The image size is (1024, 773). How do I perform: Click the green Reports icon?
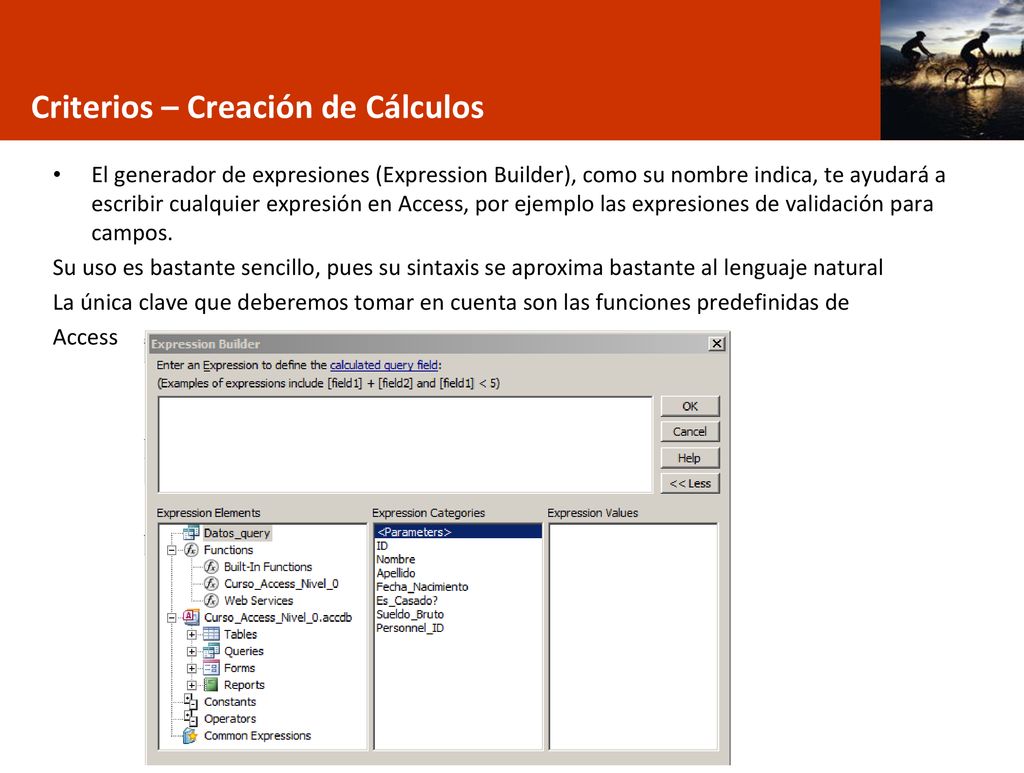[211, 685]
